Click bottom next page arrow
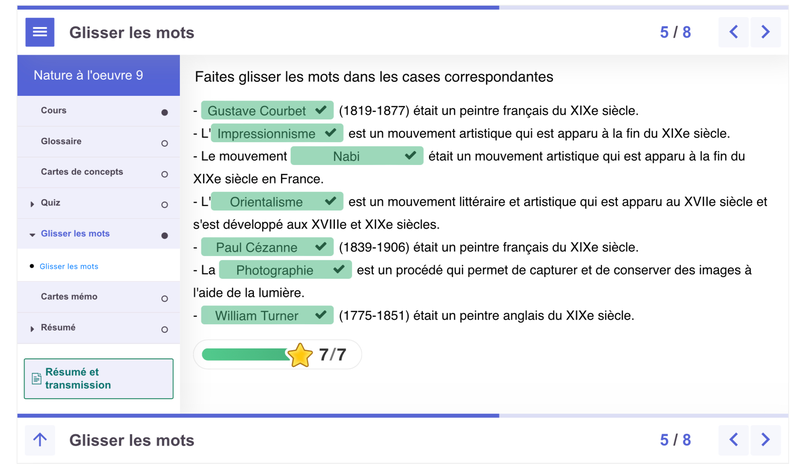This screenshot has width=800, height=464. coord(765,440)
